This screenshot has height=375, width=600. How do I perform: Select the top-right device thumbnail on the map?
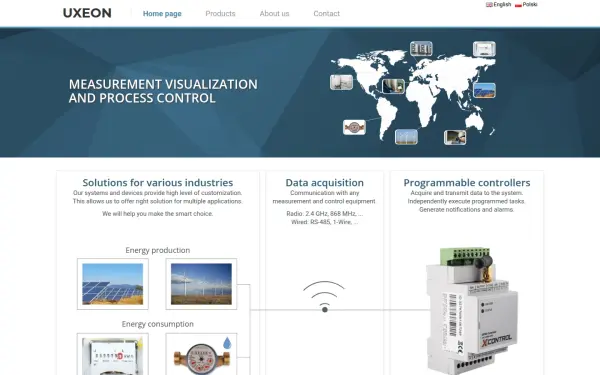[484, 49]
